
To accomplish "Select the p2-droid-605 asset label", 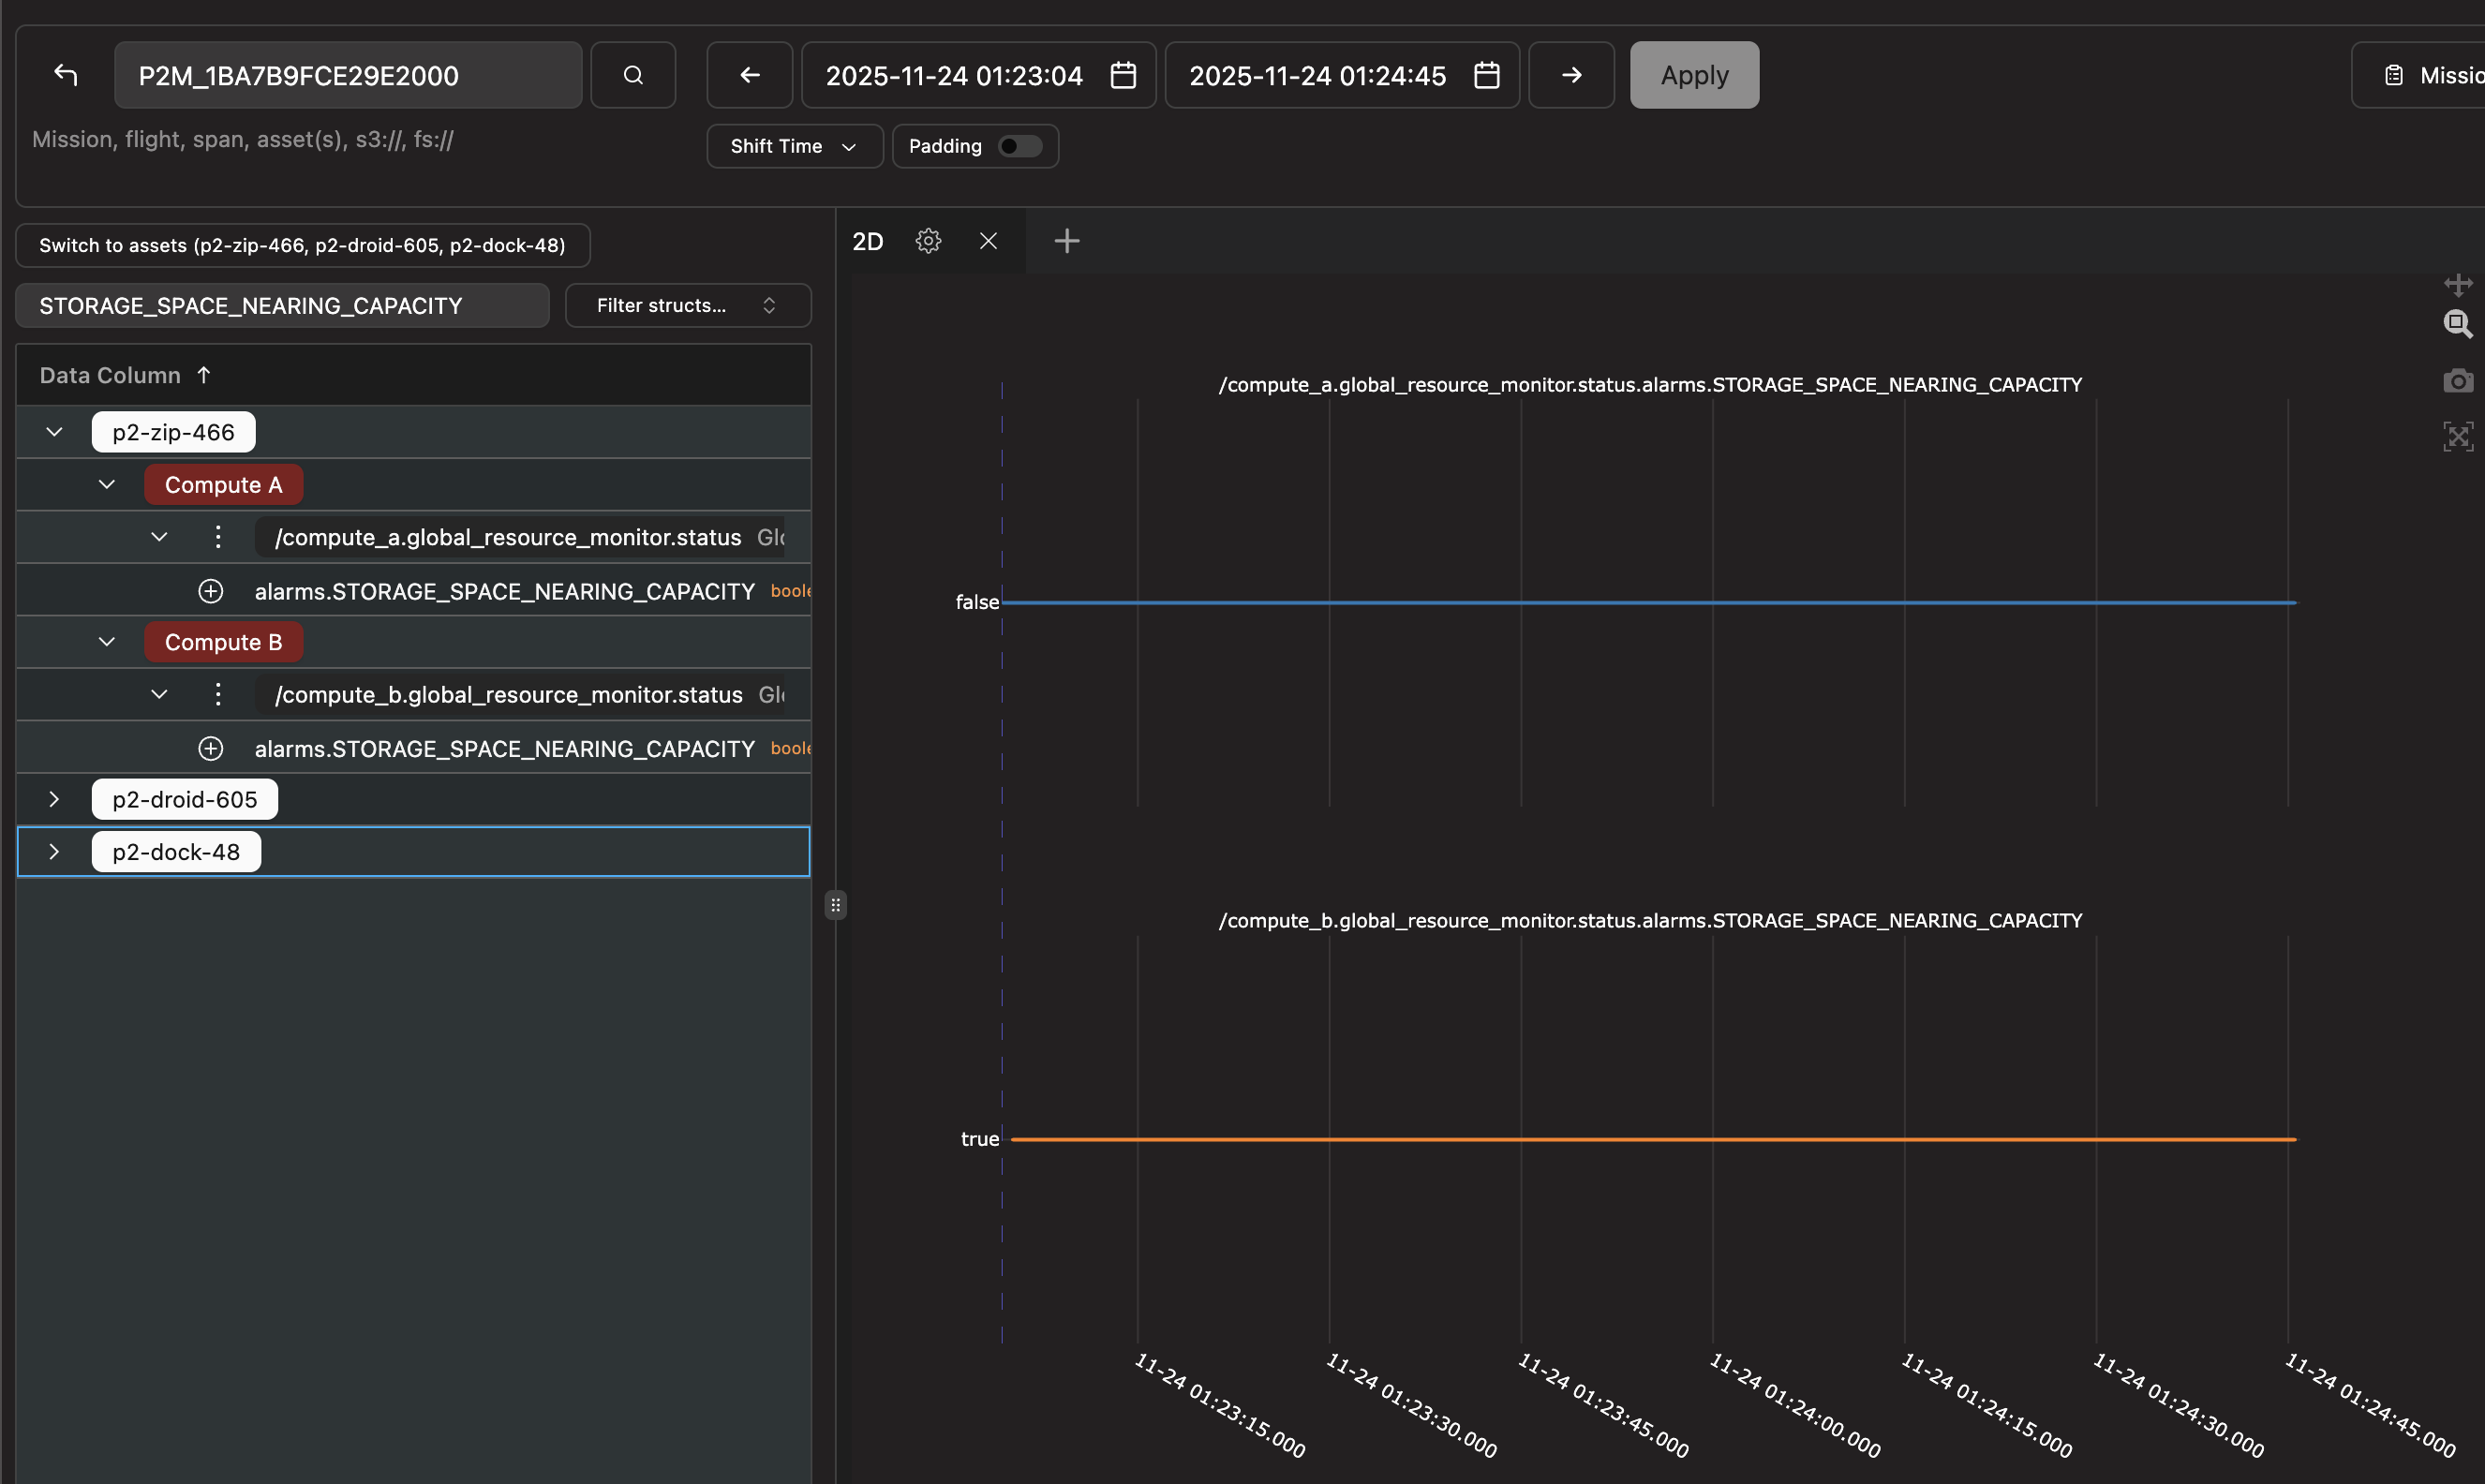I will 185,799.
